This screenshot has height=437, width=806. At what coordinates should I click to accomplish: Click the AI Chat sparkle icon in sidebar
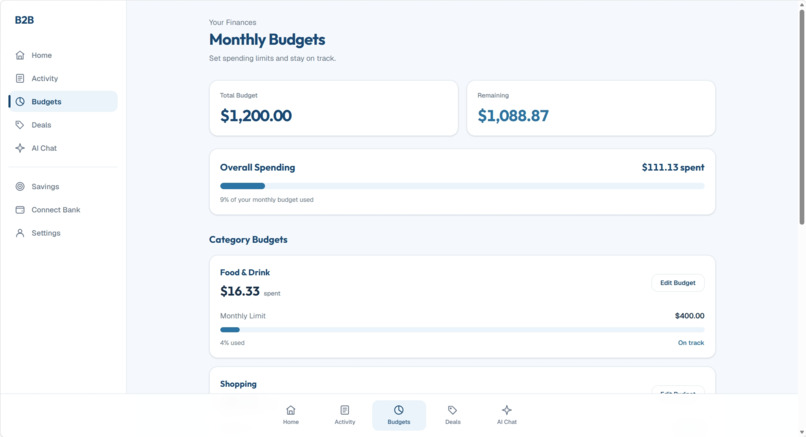click(x=20, y=148)
